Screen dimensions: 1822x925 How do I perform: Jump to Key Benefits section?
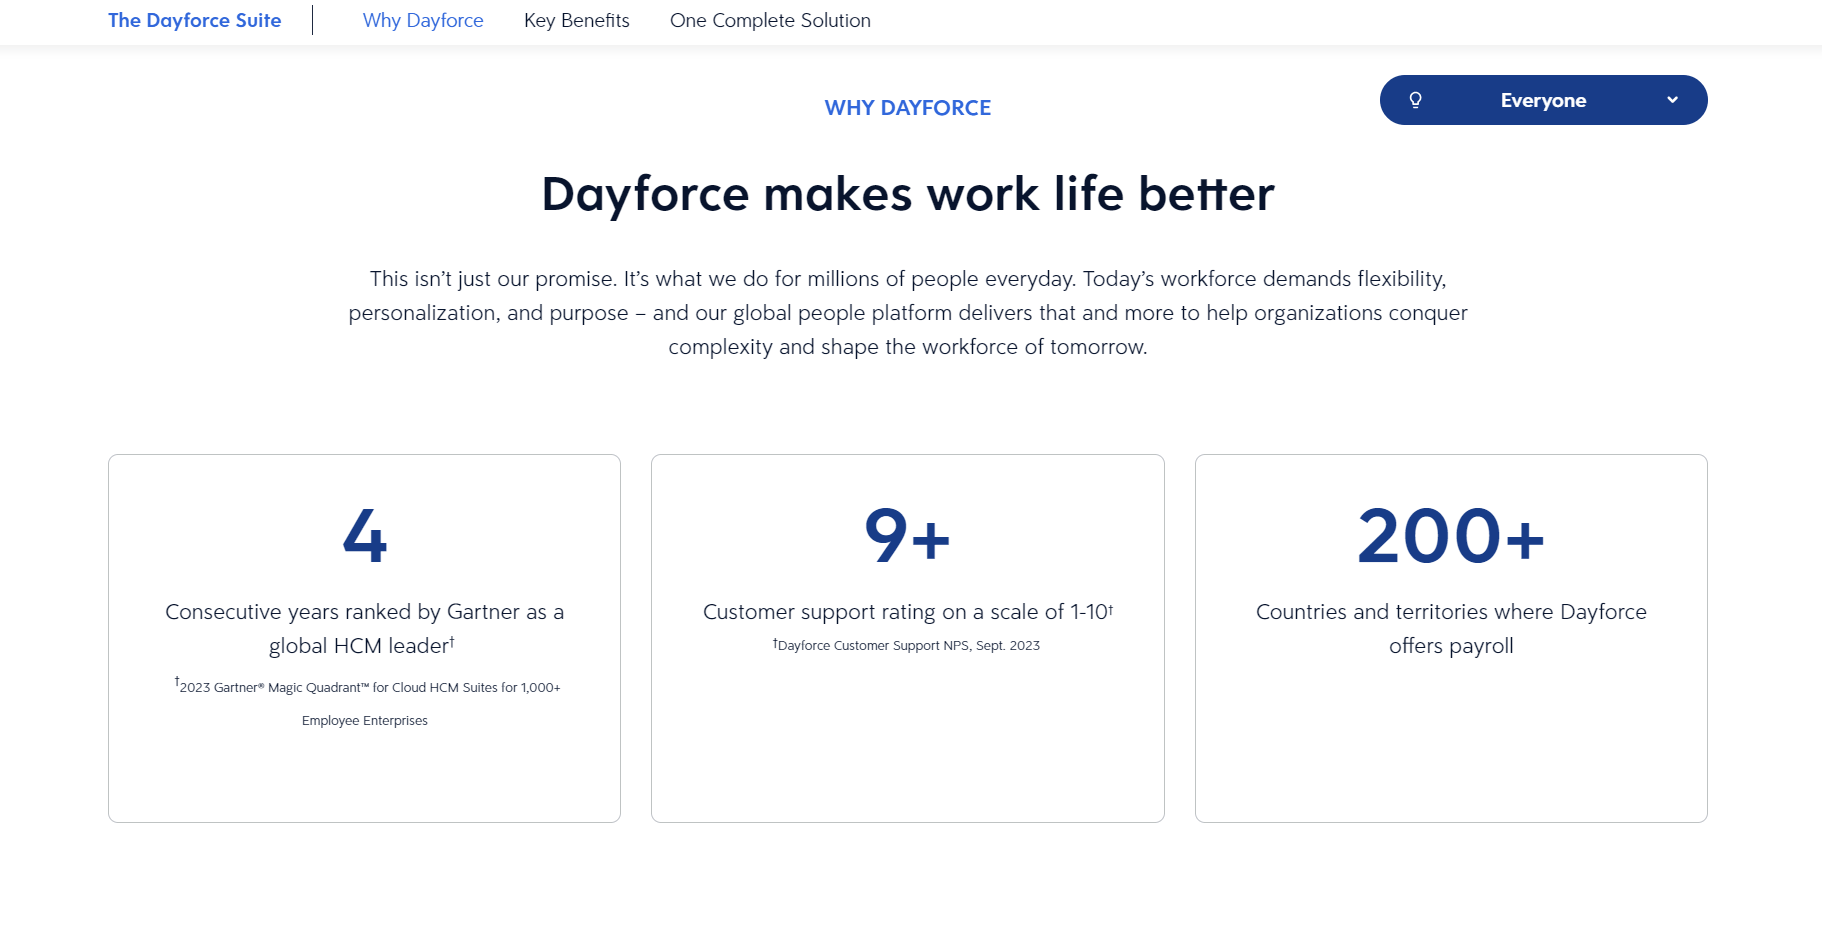pyautogui.click(x=577, y=20)
